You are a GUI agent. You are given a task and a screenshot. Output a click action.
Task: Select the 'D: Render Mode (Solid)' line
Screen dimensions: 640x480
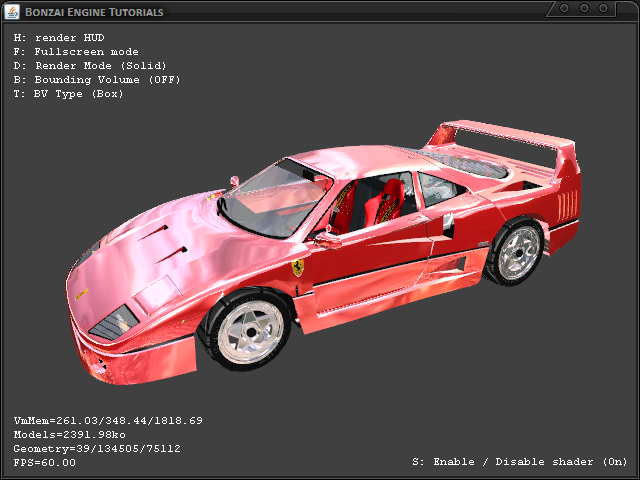90,66
